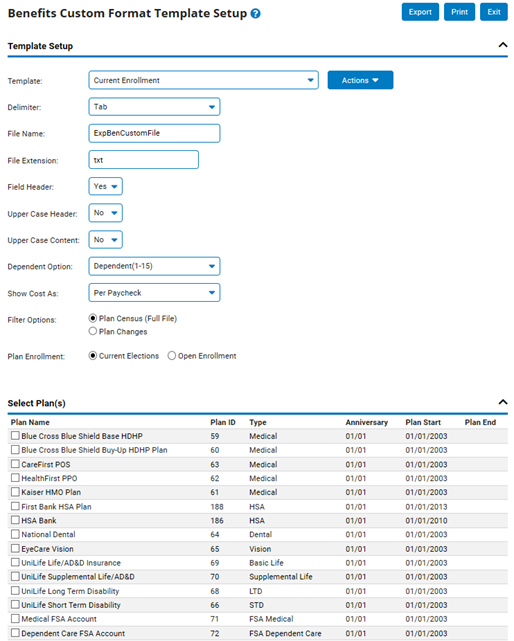
Task: Click Plan ID 188 cell
Action: [x=217, y=507]
